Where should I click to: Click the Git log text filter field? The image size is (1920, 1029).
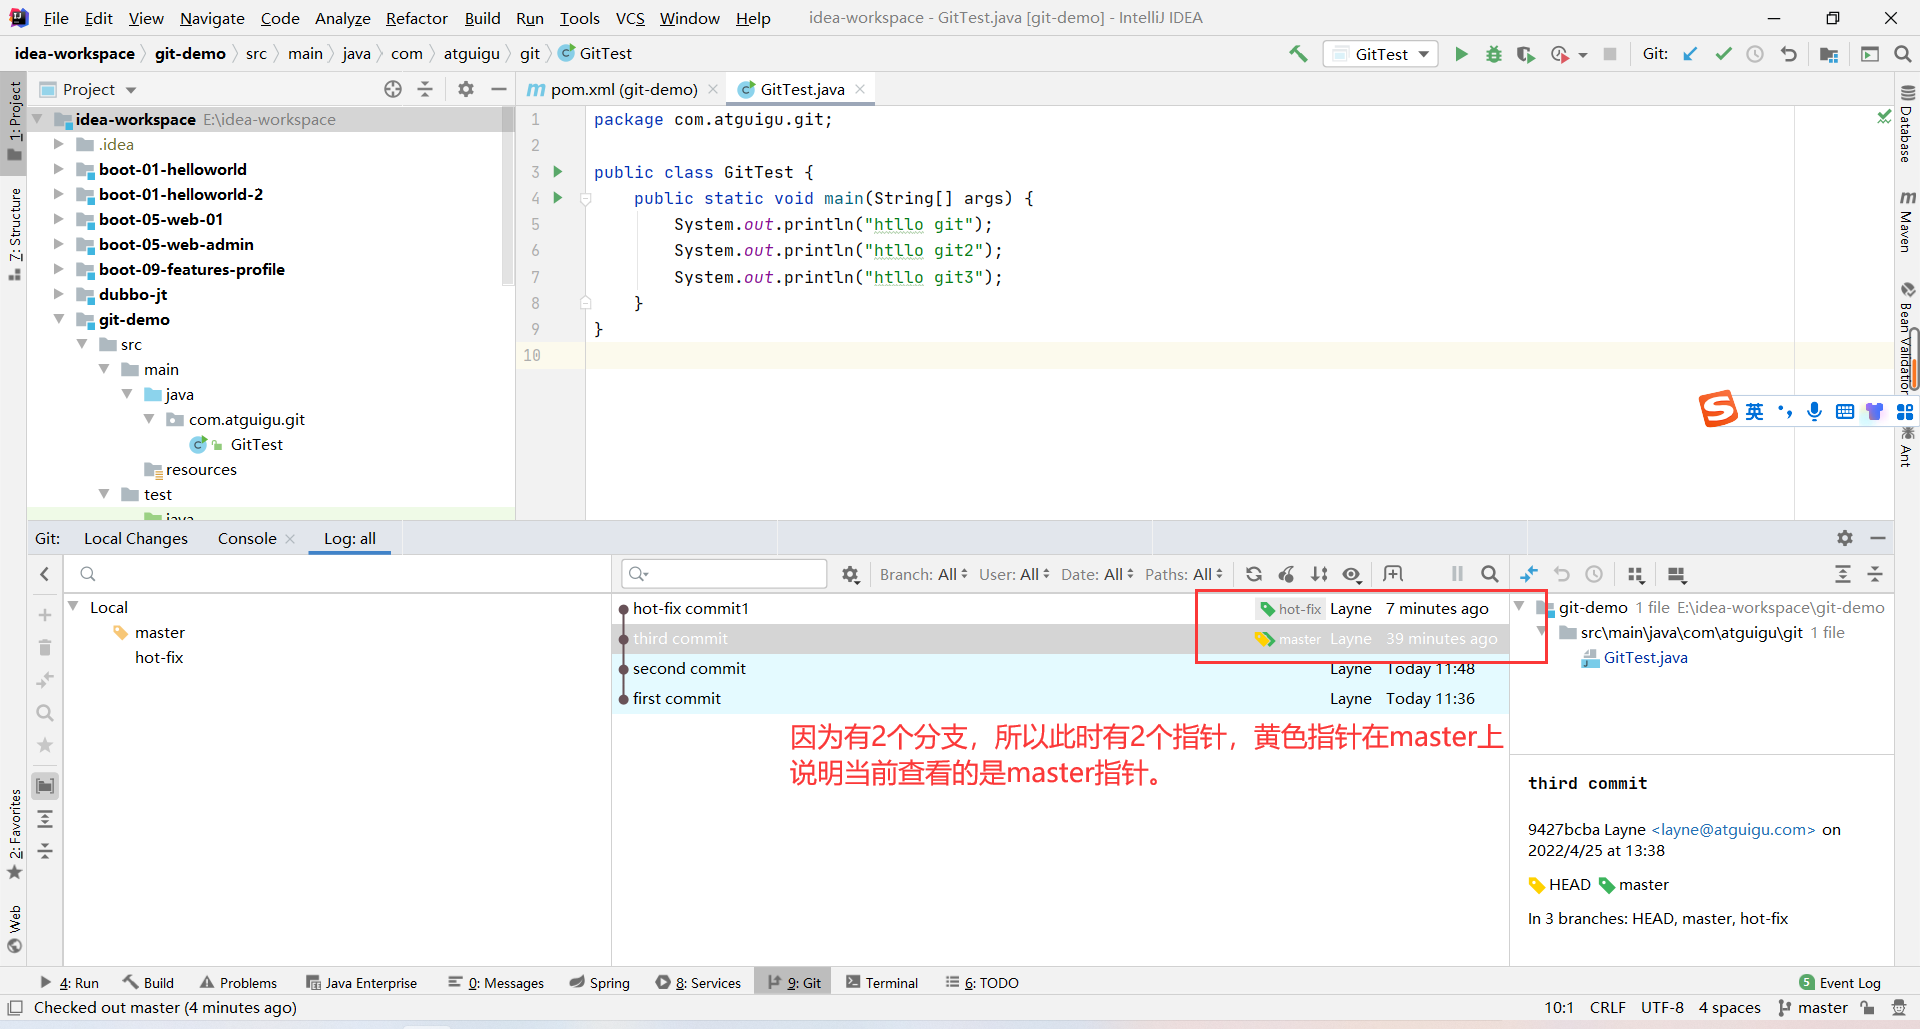pos(724,574)
